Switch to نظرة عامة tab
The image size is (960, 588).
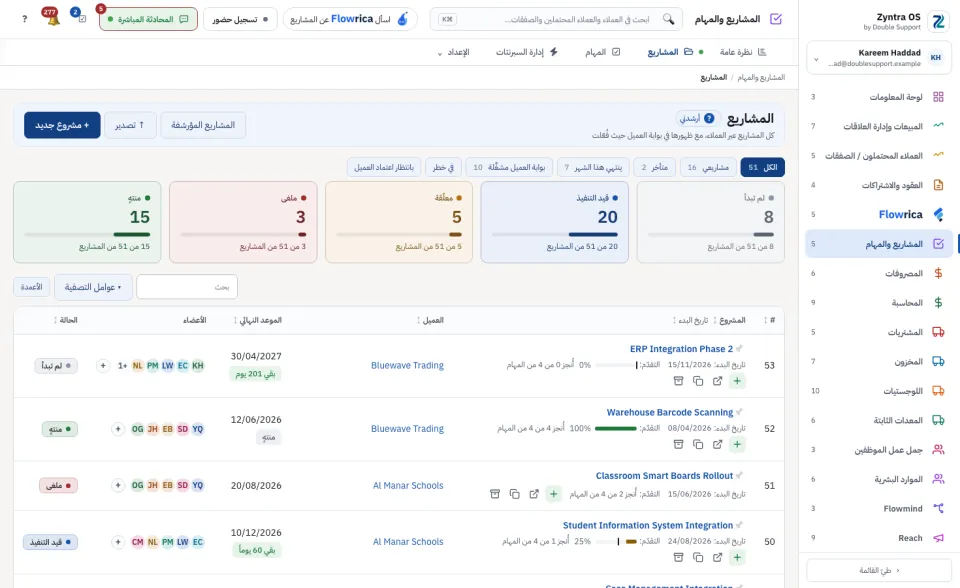(743, 52)
